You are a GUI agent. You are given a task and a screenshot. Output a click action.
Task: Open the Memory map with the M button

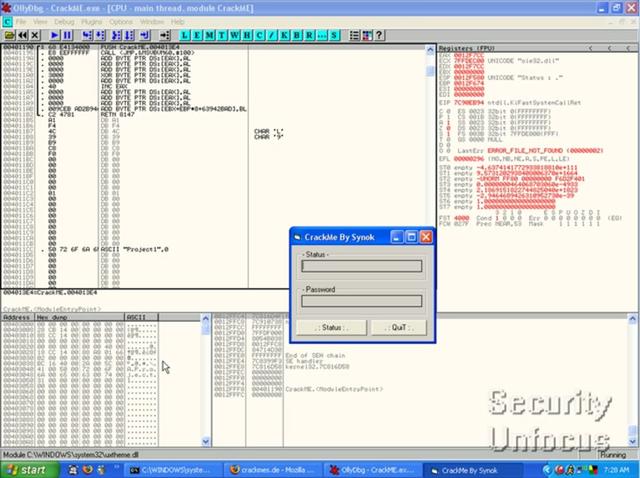(x=210, y=36)
